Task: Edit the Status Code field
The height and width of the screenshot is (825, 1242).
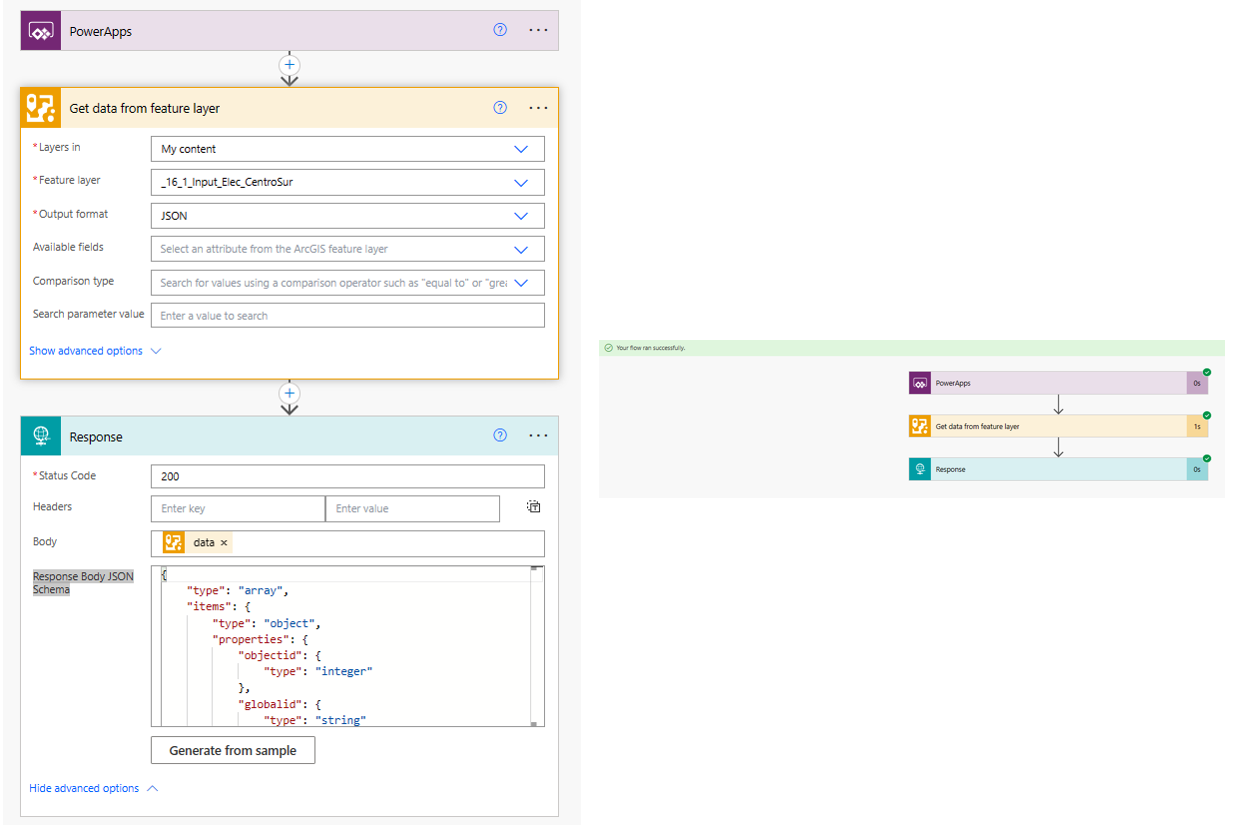Action: click(x=347, y=476)
